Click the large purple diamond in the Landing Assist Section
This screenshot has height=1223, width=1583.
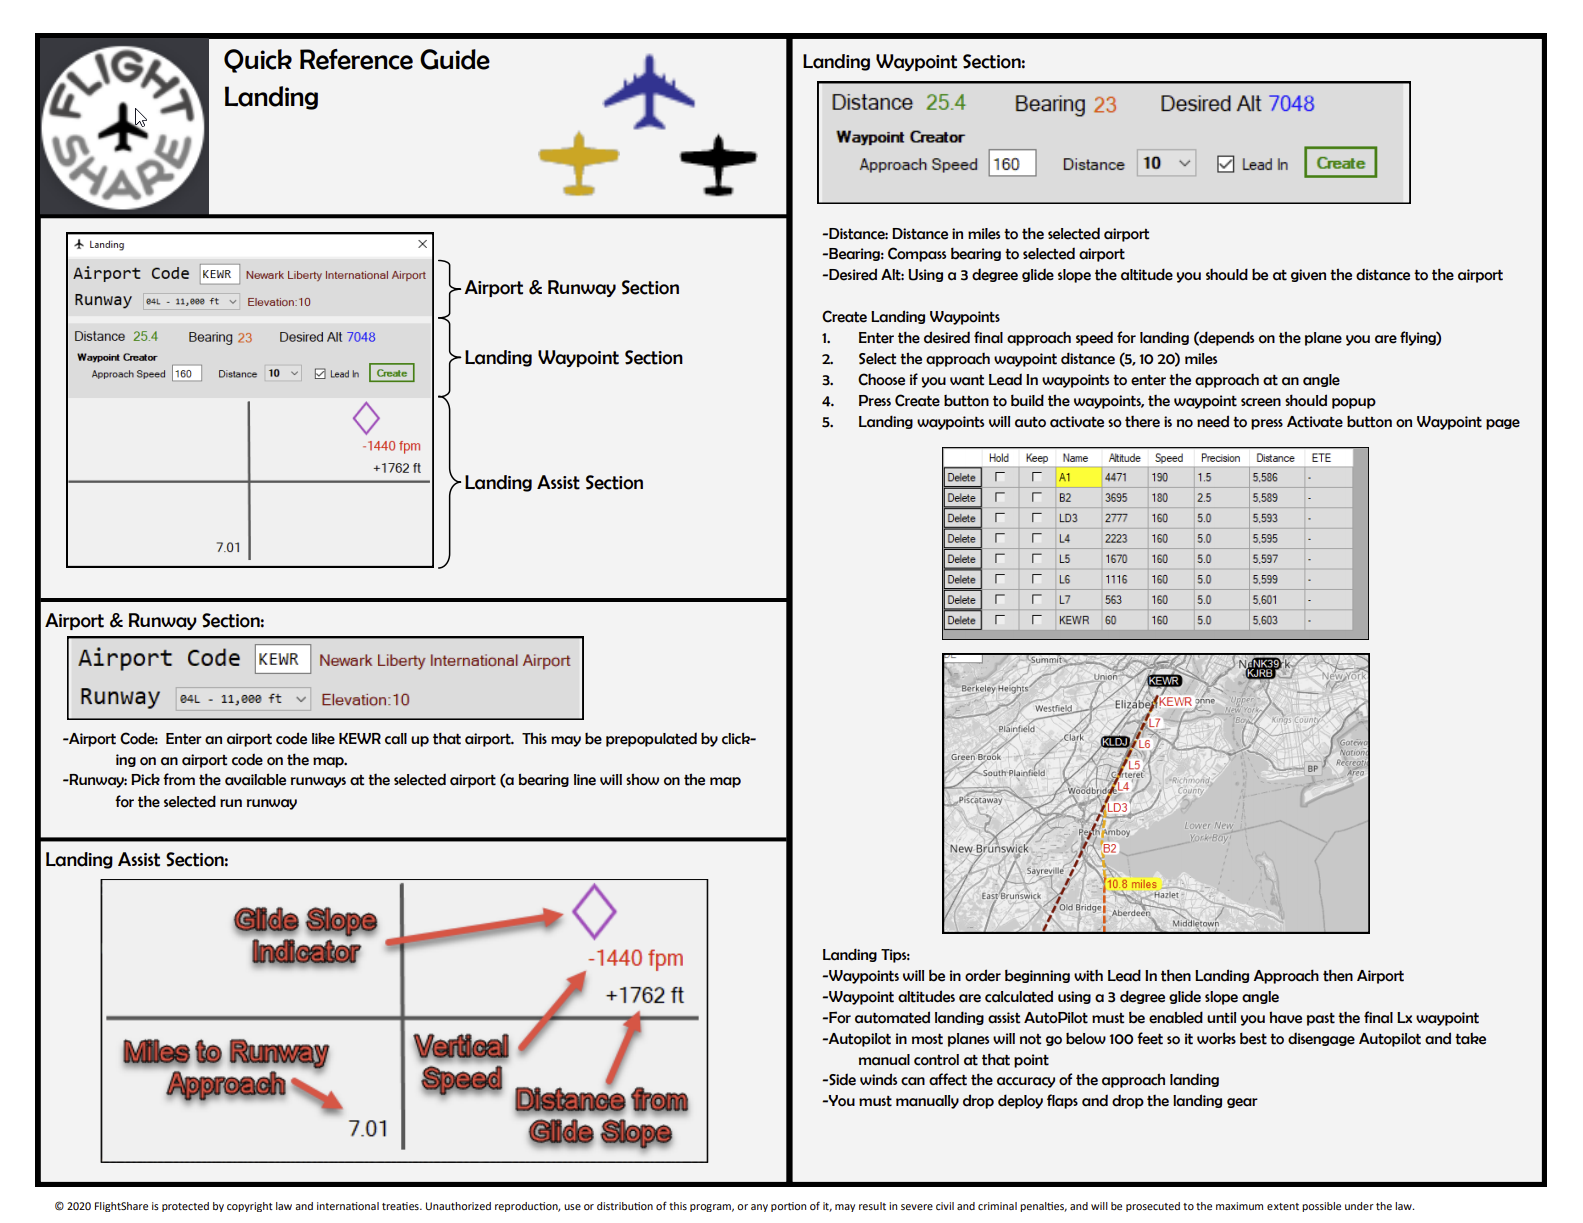pyautogui.click(x=594, y=911)
